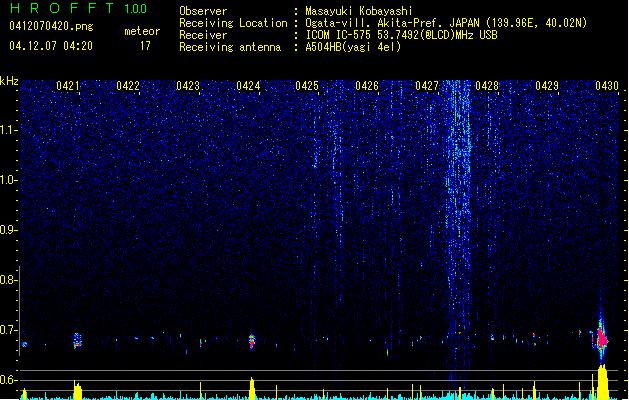The image size is (629, 400).
Task: Click the 0425 time marker
Action: click(307, 86)
